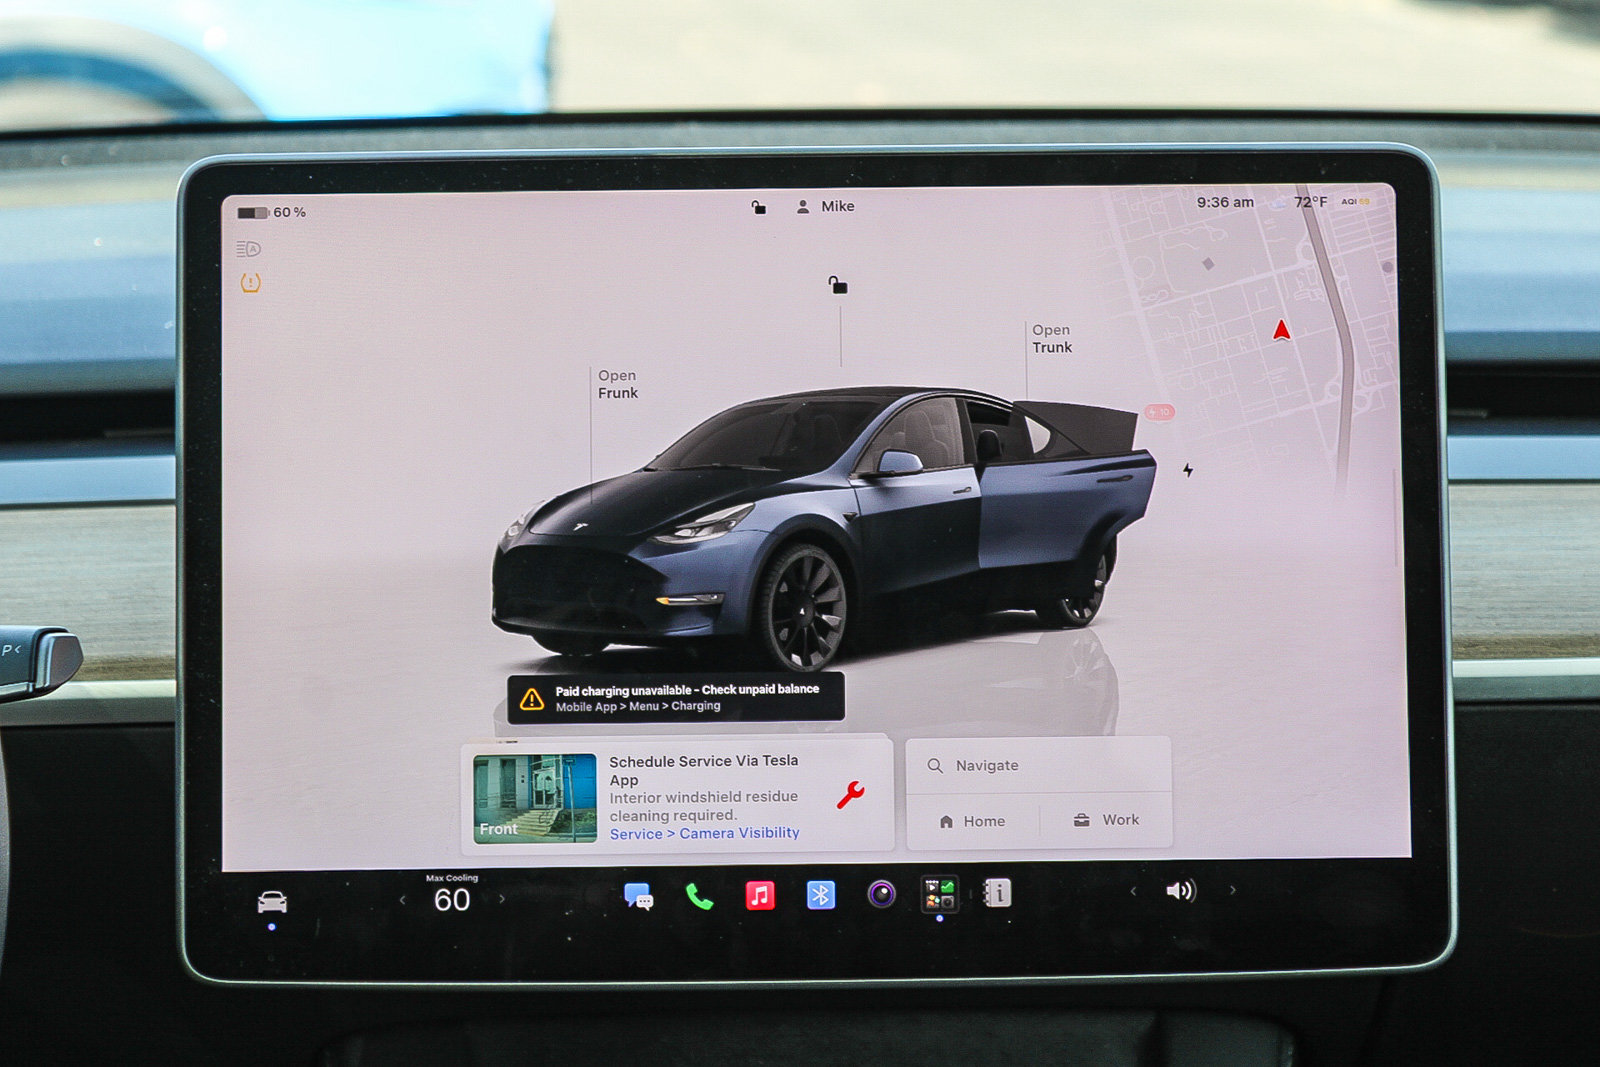Tap Open Trunk
Image resolution: width=1600 pixels, height=1067 pixels.
coord(1052,338)
